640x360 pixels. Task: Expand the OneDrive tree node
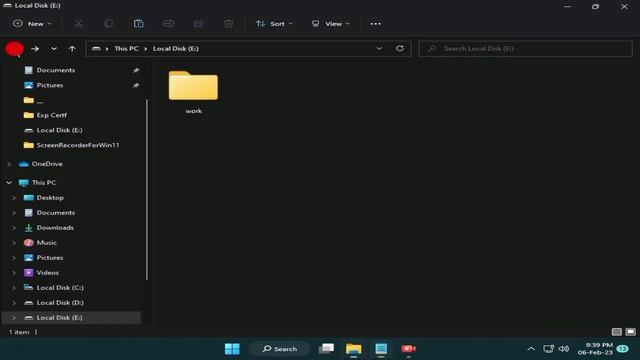(9, 164)
